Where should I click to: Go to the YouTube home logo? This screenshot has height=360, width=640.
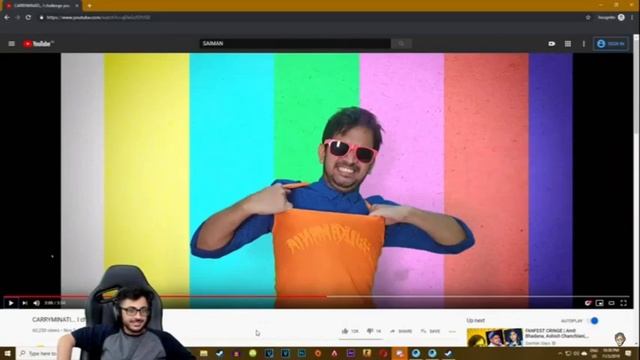[x=38, y=44]
